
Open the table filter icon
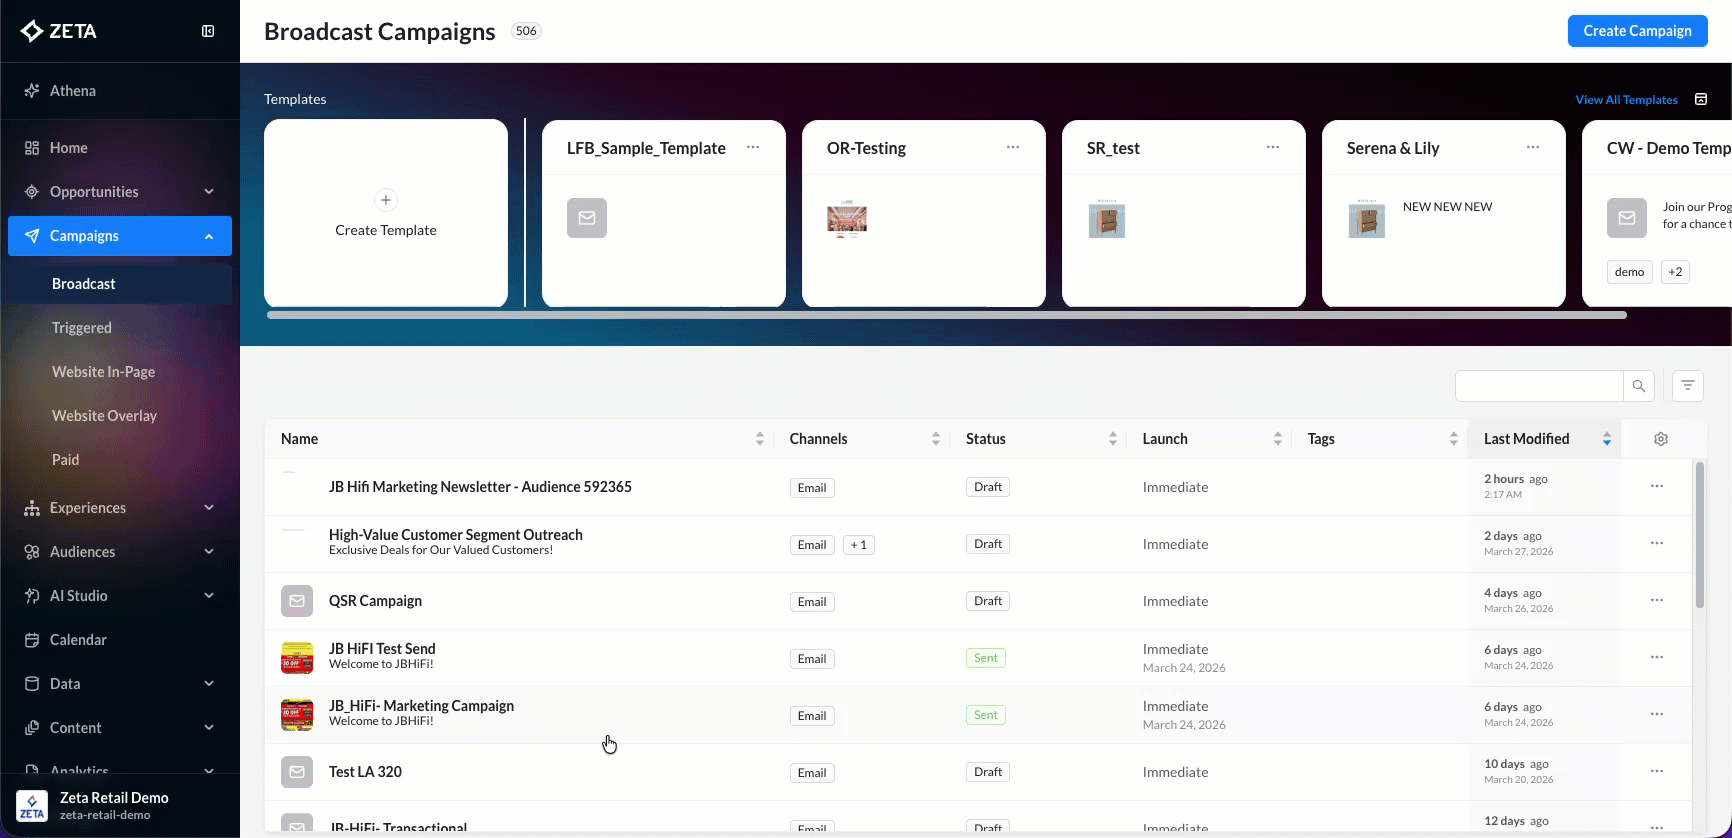[x=1687, y=386]
